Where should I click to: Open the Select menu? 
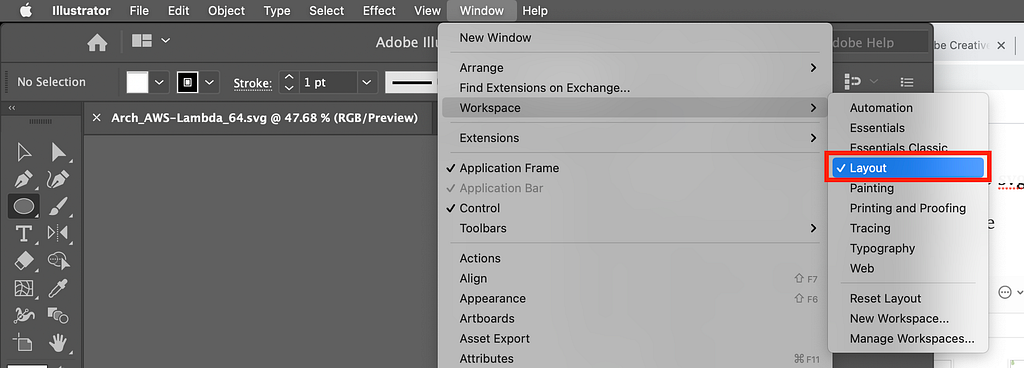[x=327, y=10]
